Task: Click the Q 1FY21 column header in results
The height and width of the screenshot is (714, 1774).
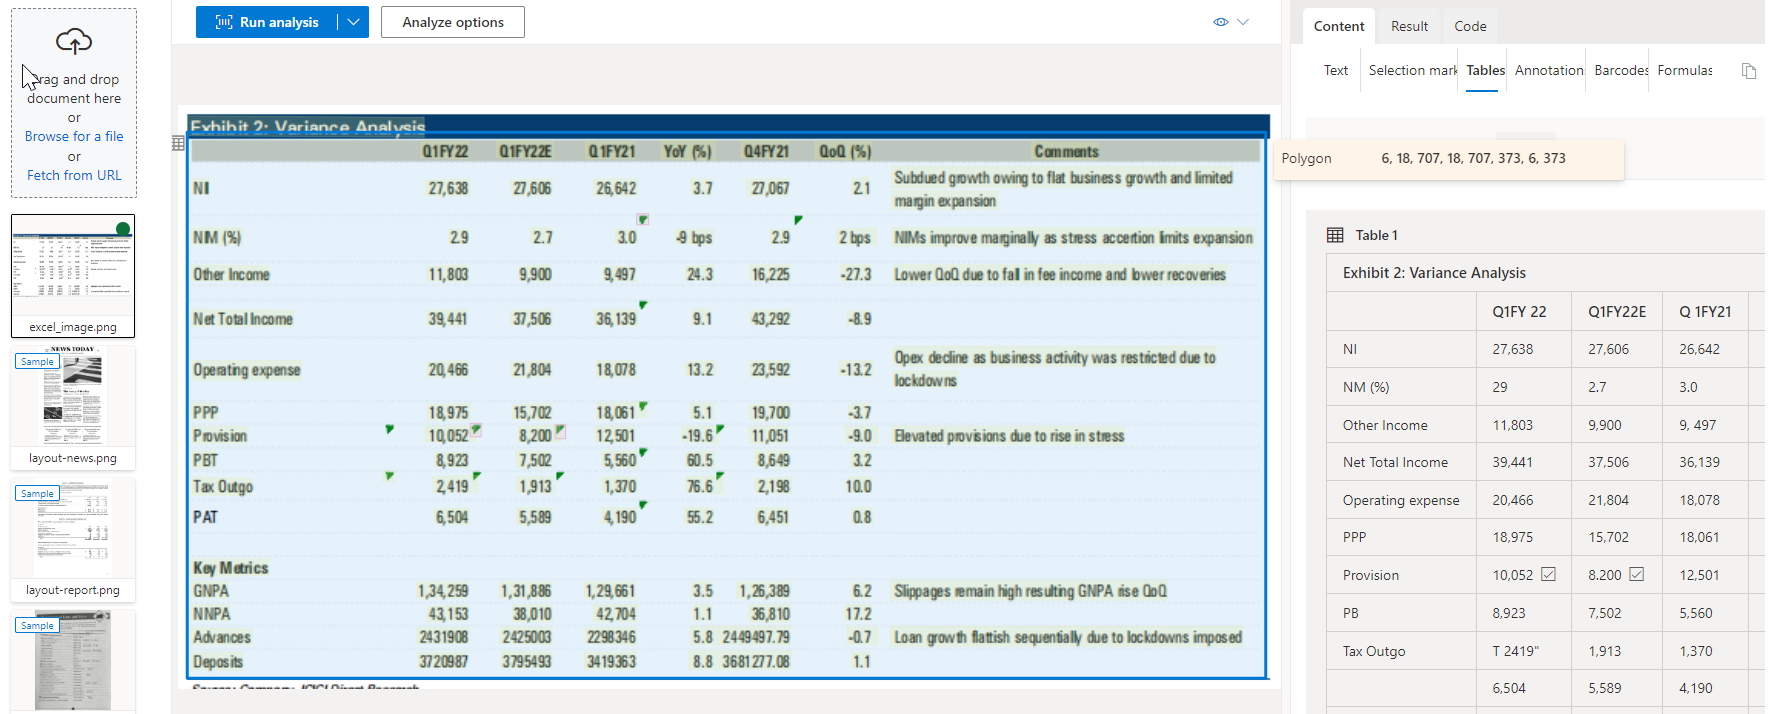Action: pyautogui.click(x=1705, y=312)
